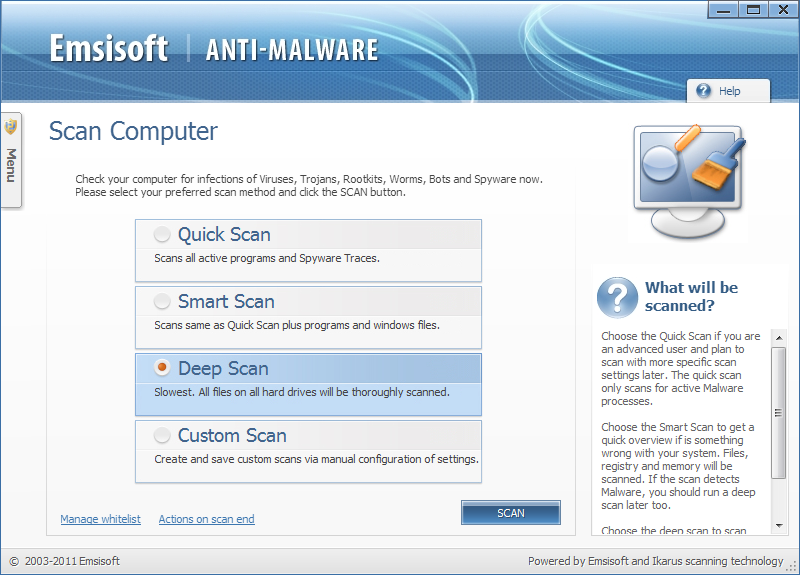Click the question mark icon on the Help tab
The height and width of the screenshot is (575, 800).
tap(703, 91)
